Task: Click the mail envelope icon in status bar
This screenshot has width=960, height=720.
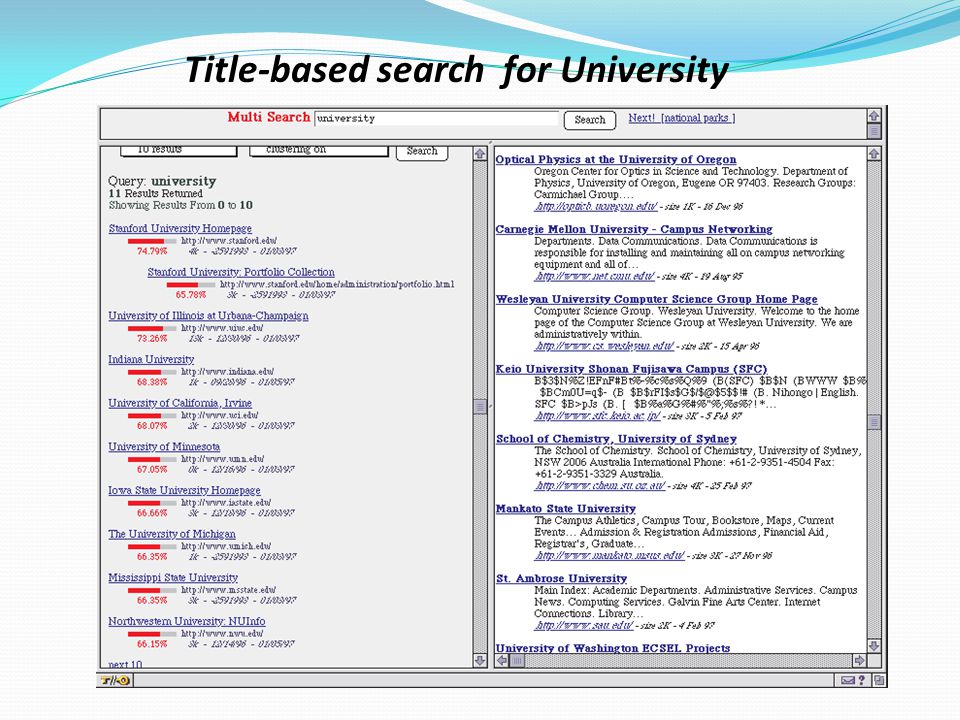Action: [x=847, y=680]
